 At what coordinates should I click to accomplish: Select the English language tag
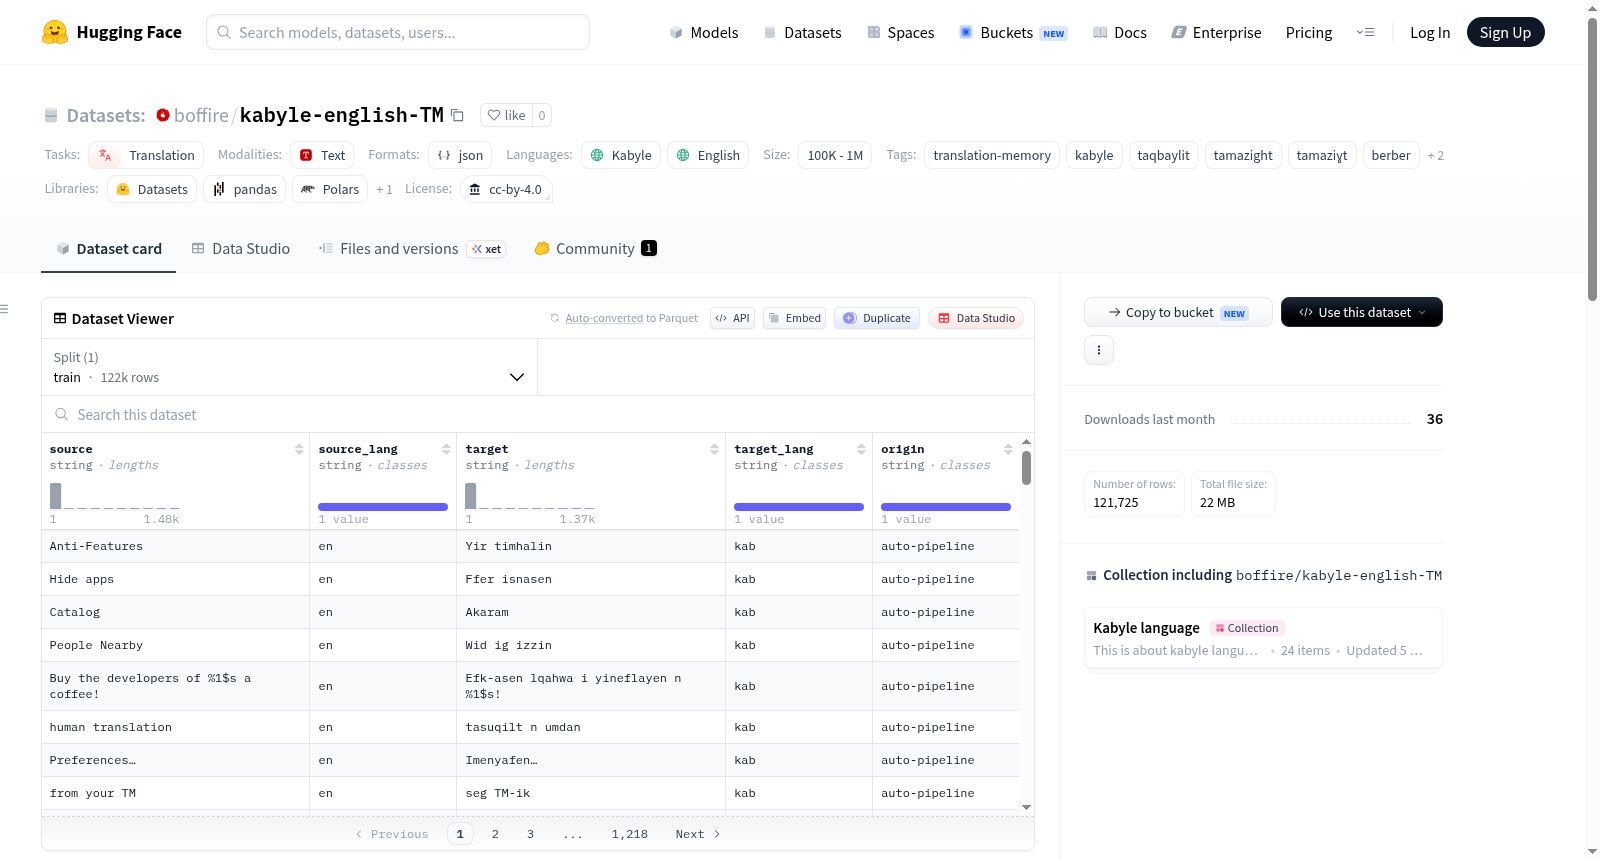pyautogui.click(x=708, y=155)
